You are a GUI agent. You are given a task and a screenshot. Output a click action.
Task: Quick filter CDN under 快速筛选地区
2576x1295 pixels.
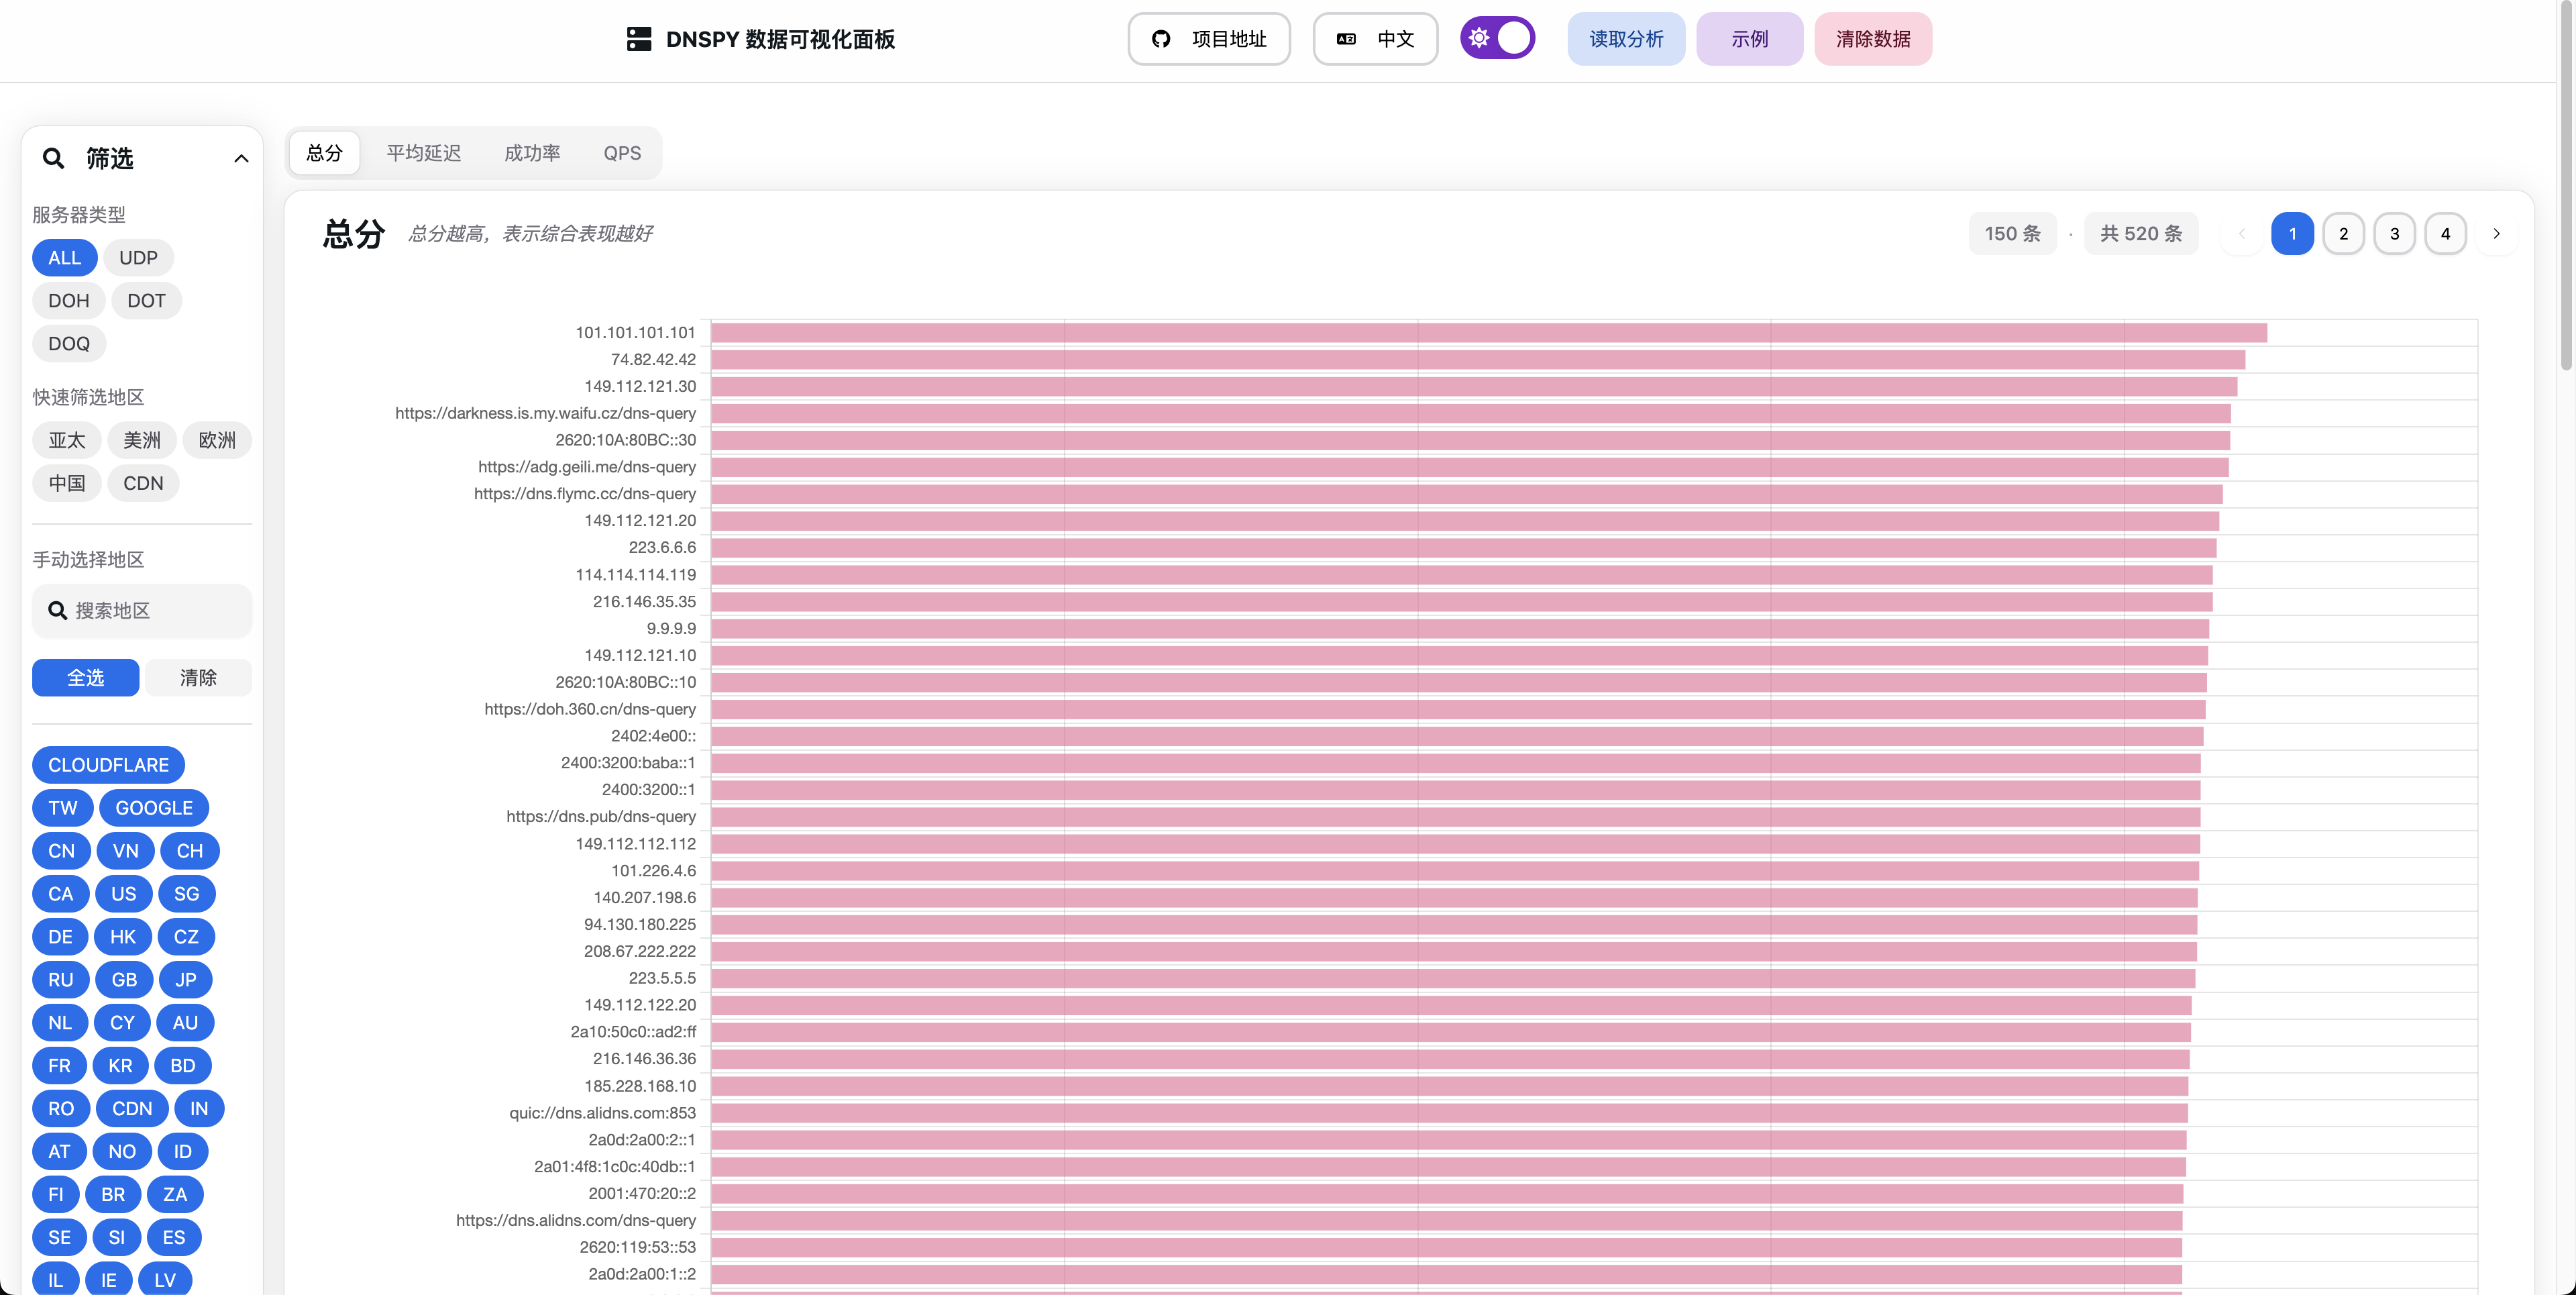(x=143, y=483)
